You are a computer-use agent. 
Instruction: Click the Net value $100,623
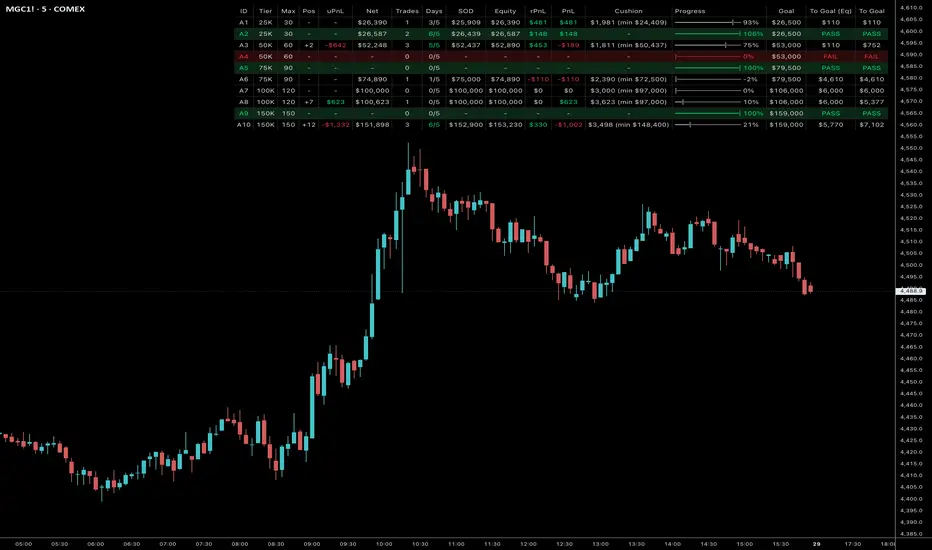click(372, 102)
